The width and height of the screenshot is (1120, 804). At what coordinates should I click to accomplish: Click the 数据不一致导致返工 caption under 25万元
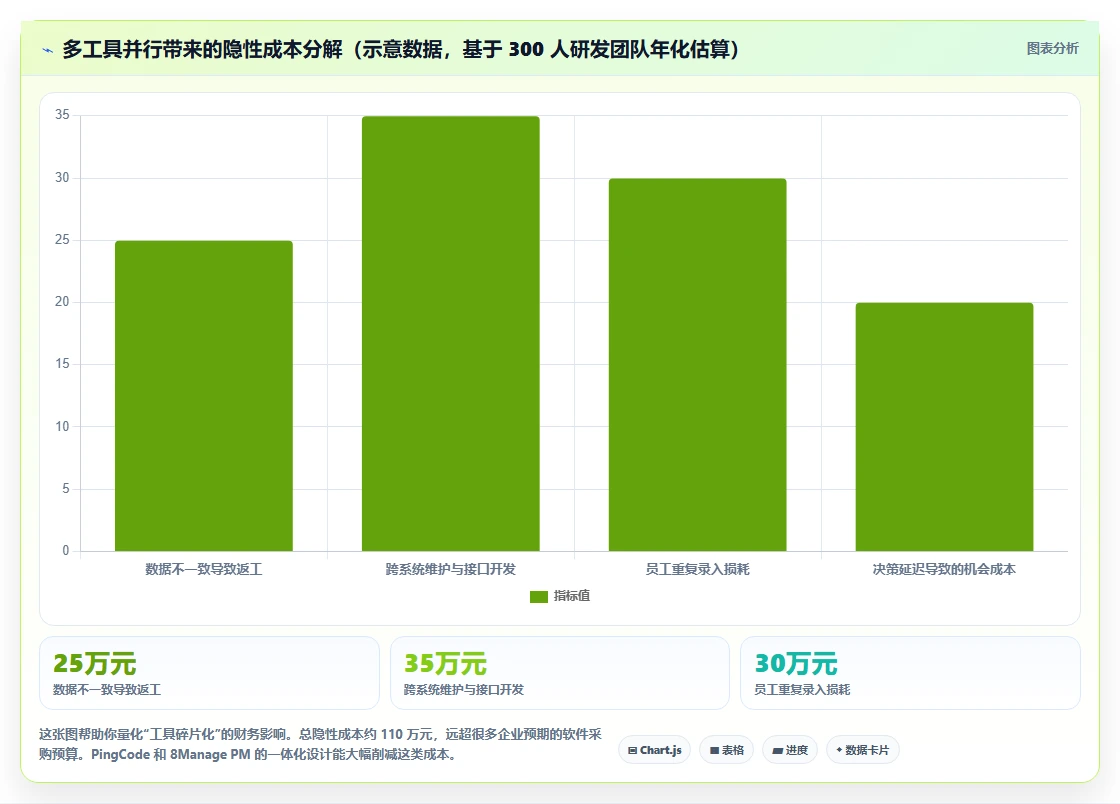point(107,690)
